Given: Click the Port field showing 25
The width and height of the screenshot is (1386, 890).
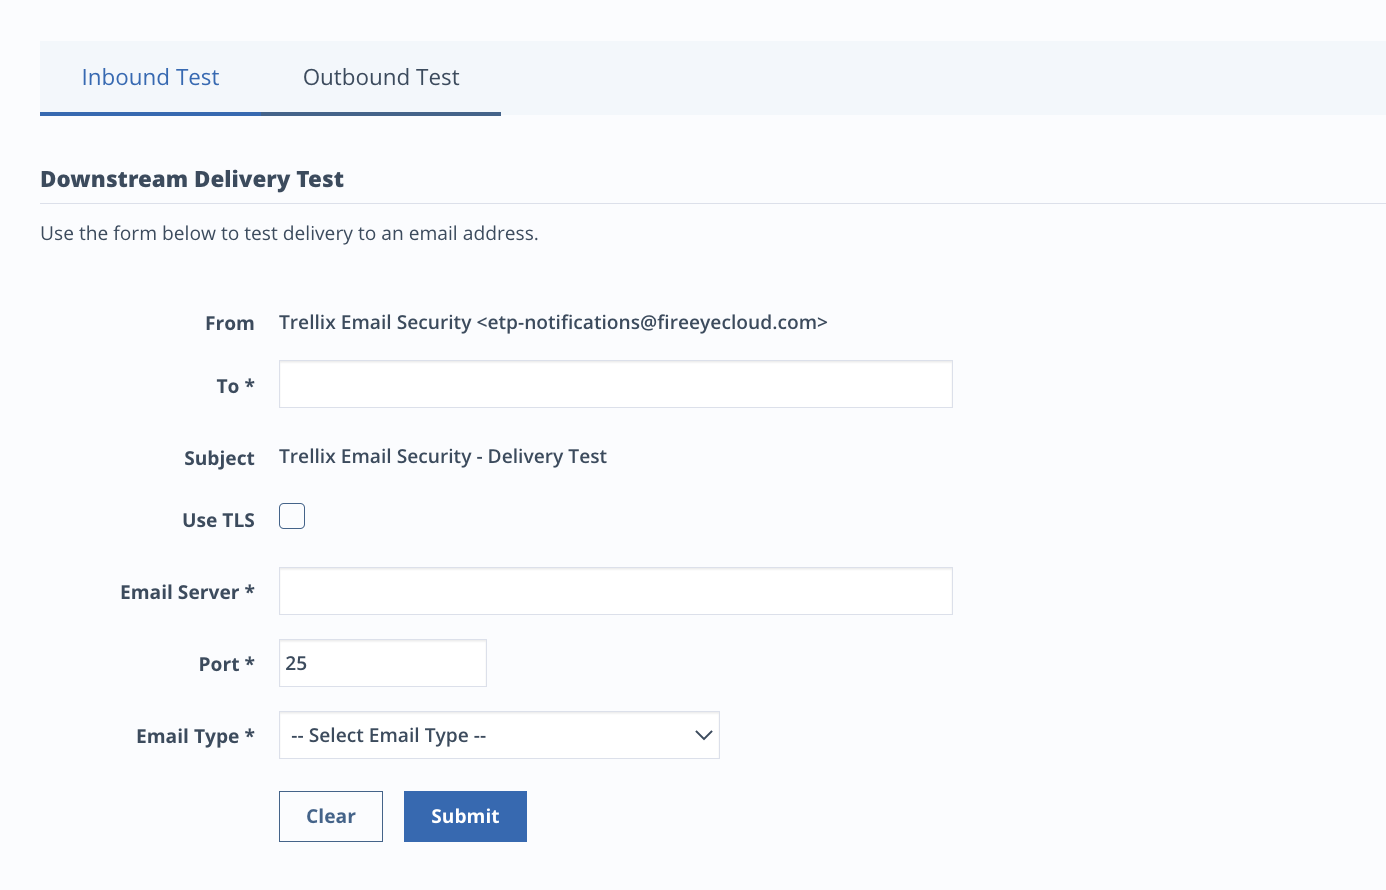Looking at the screenshot, I should point(382,663).
